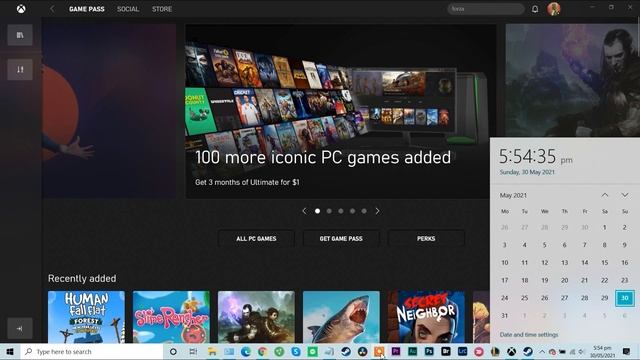640x360 pixels.
Task: Show hidden system tray icons
Action: pos(542,351)
